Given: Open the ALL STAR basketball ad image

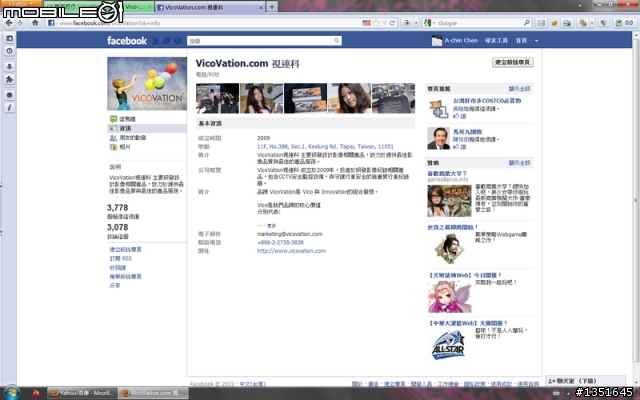Looking at the screenshot, I should pos(449,345).
